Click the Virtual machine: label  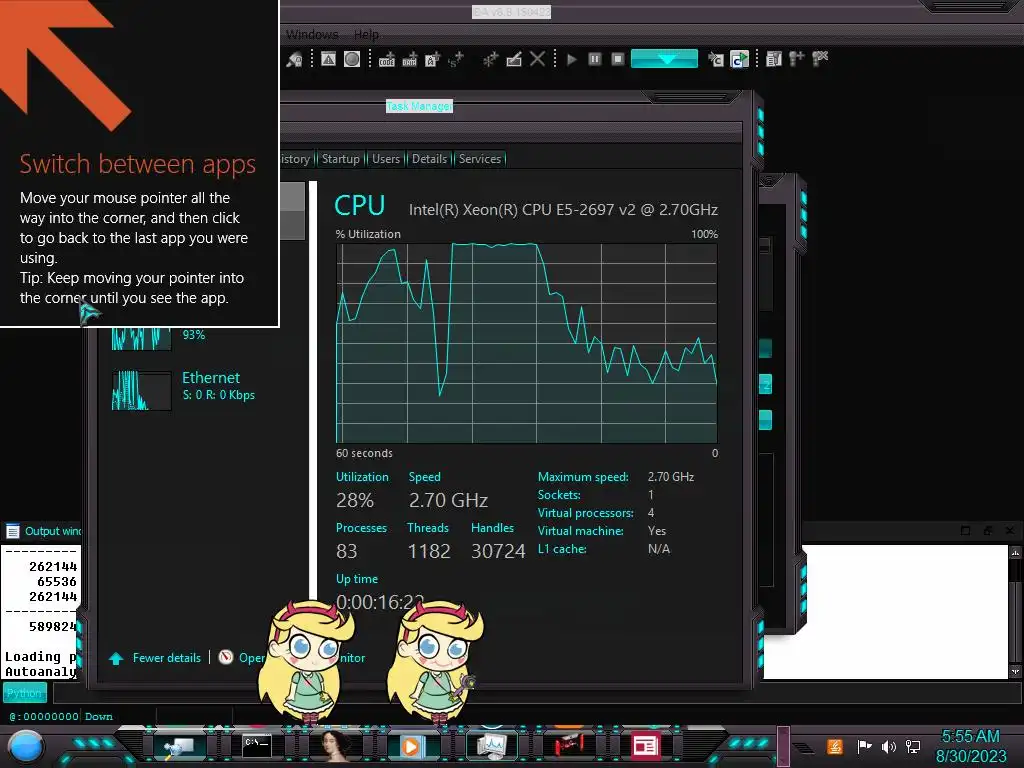[581, 531]
